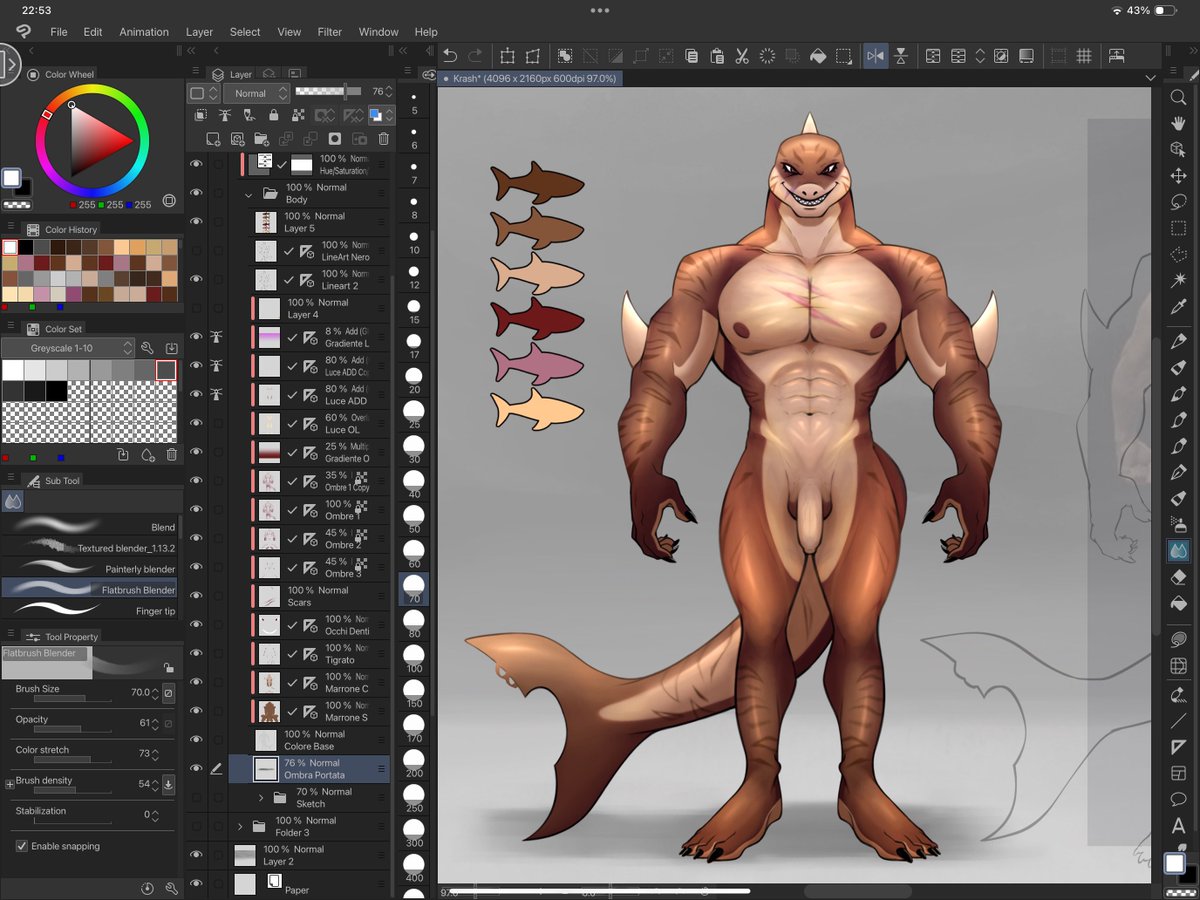Select the Move layer tool
Viewport: 1200px width, 900px height.
point(1178,176)
